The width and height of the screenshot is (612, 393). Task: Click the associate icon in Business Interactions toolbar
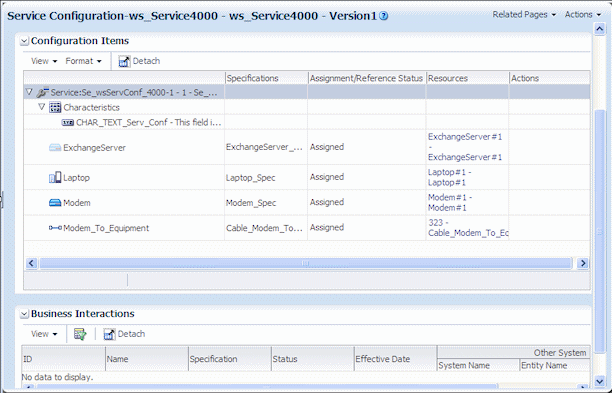[x=80, y=334]
